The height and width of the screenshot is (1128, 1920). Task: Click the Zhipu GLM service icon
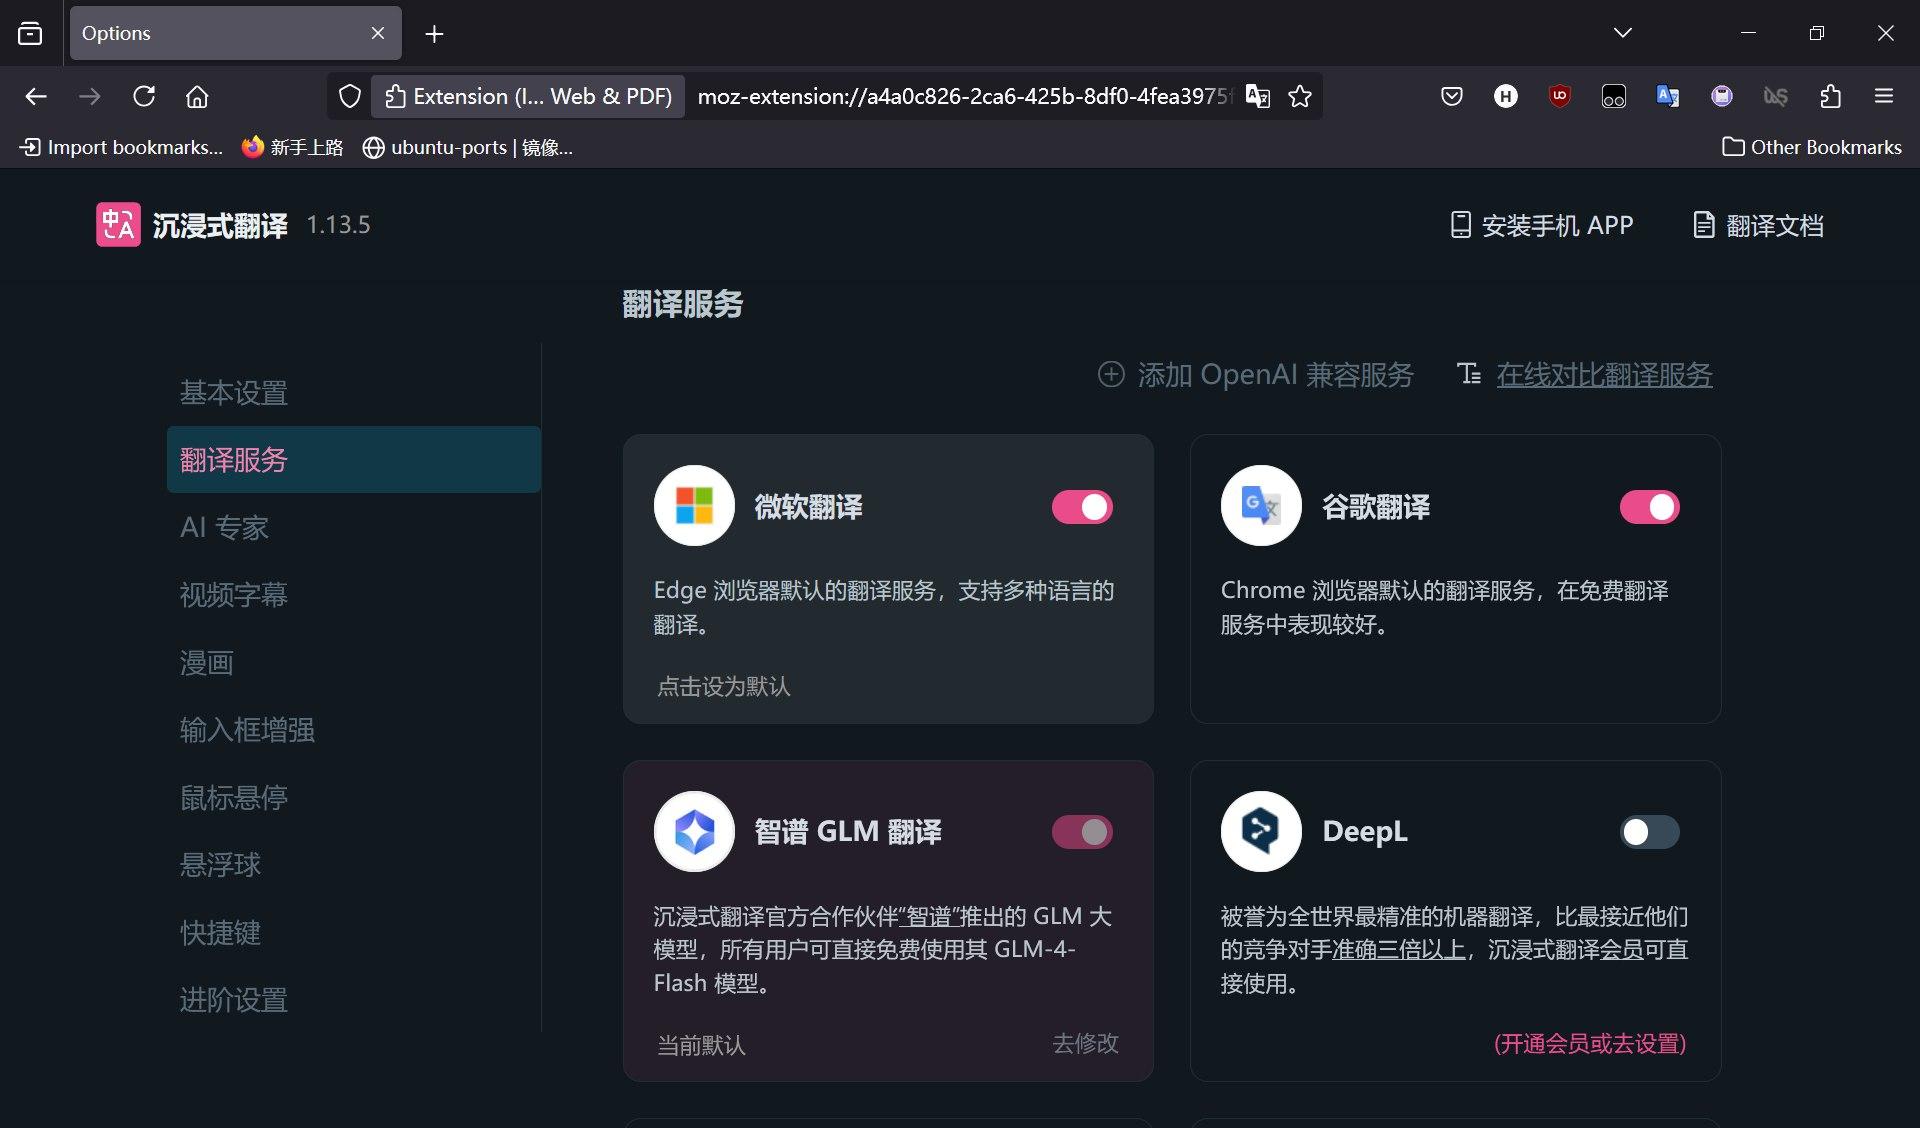point(694,831)
